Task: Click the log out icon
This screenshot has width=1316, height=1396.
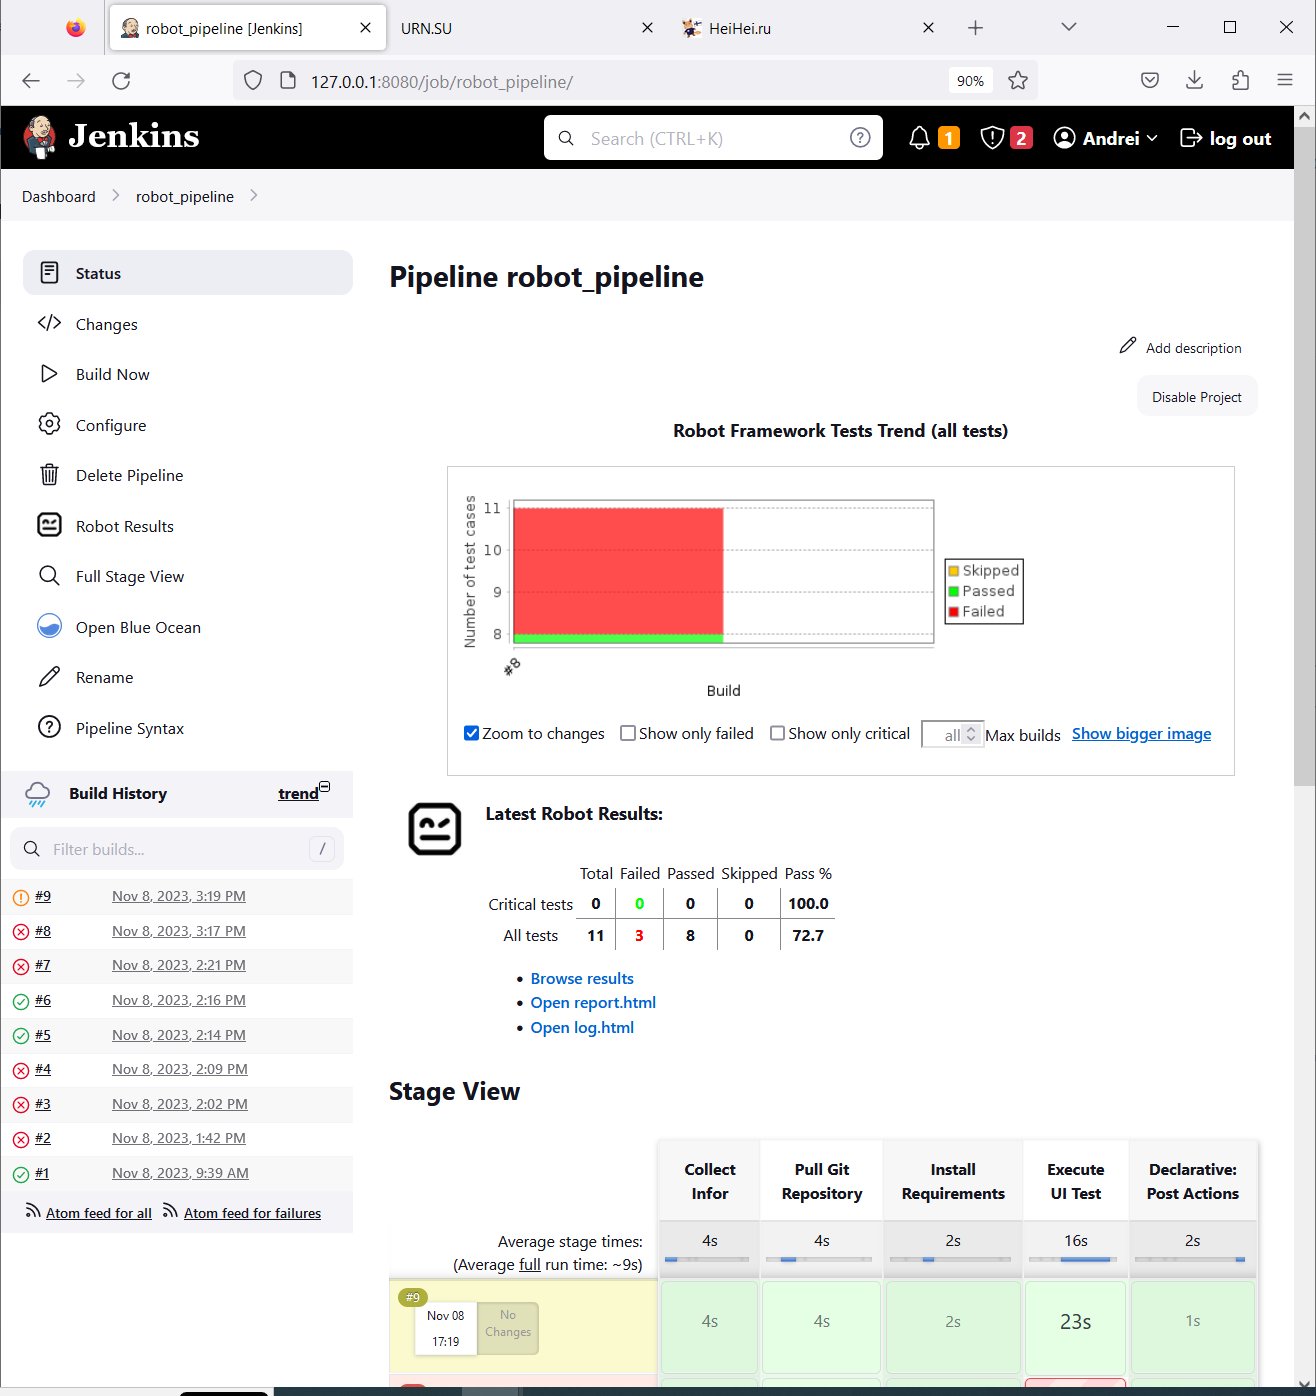Action: (x=1190, y=138)
